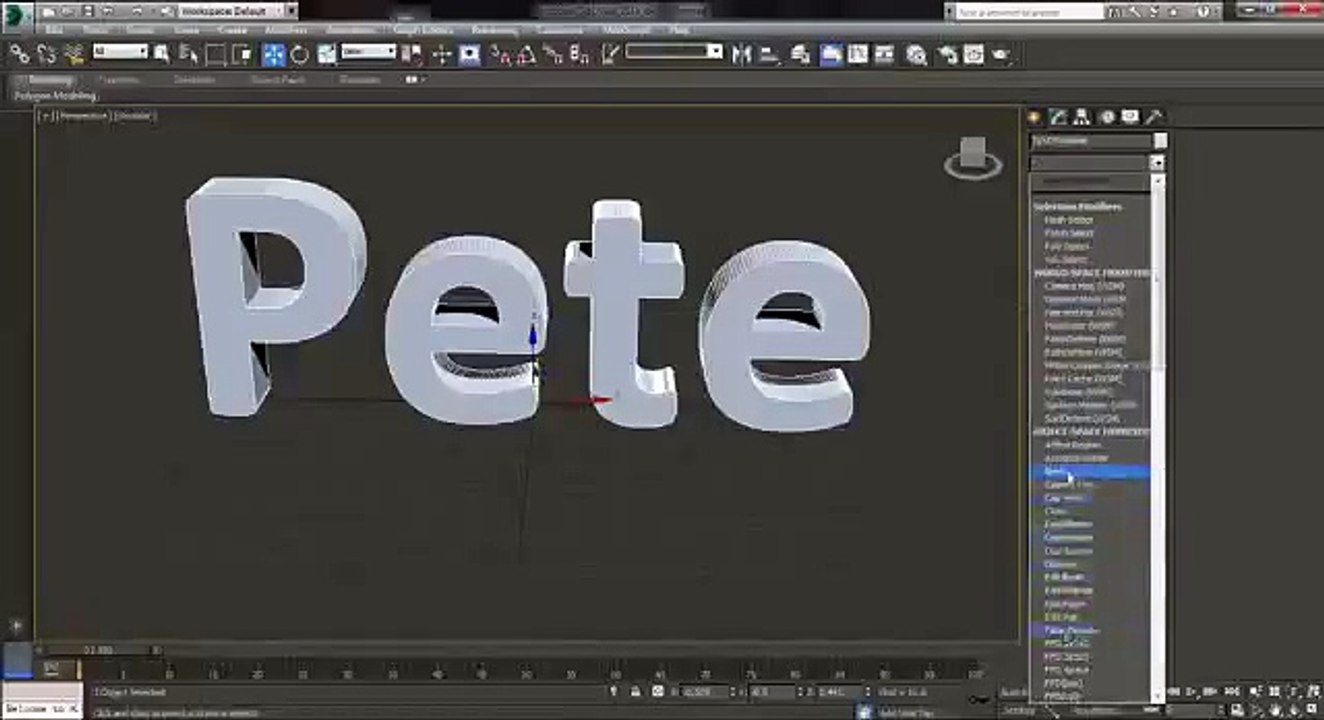1324x720 pixels.
Task: Open the Curve Editor
Action: pos(858,54)
